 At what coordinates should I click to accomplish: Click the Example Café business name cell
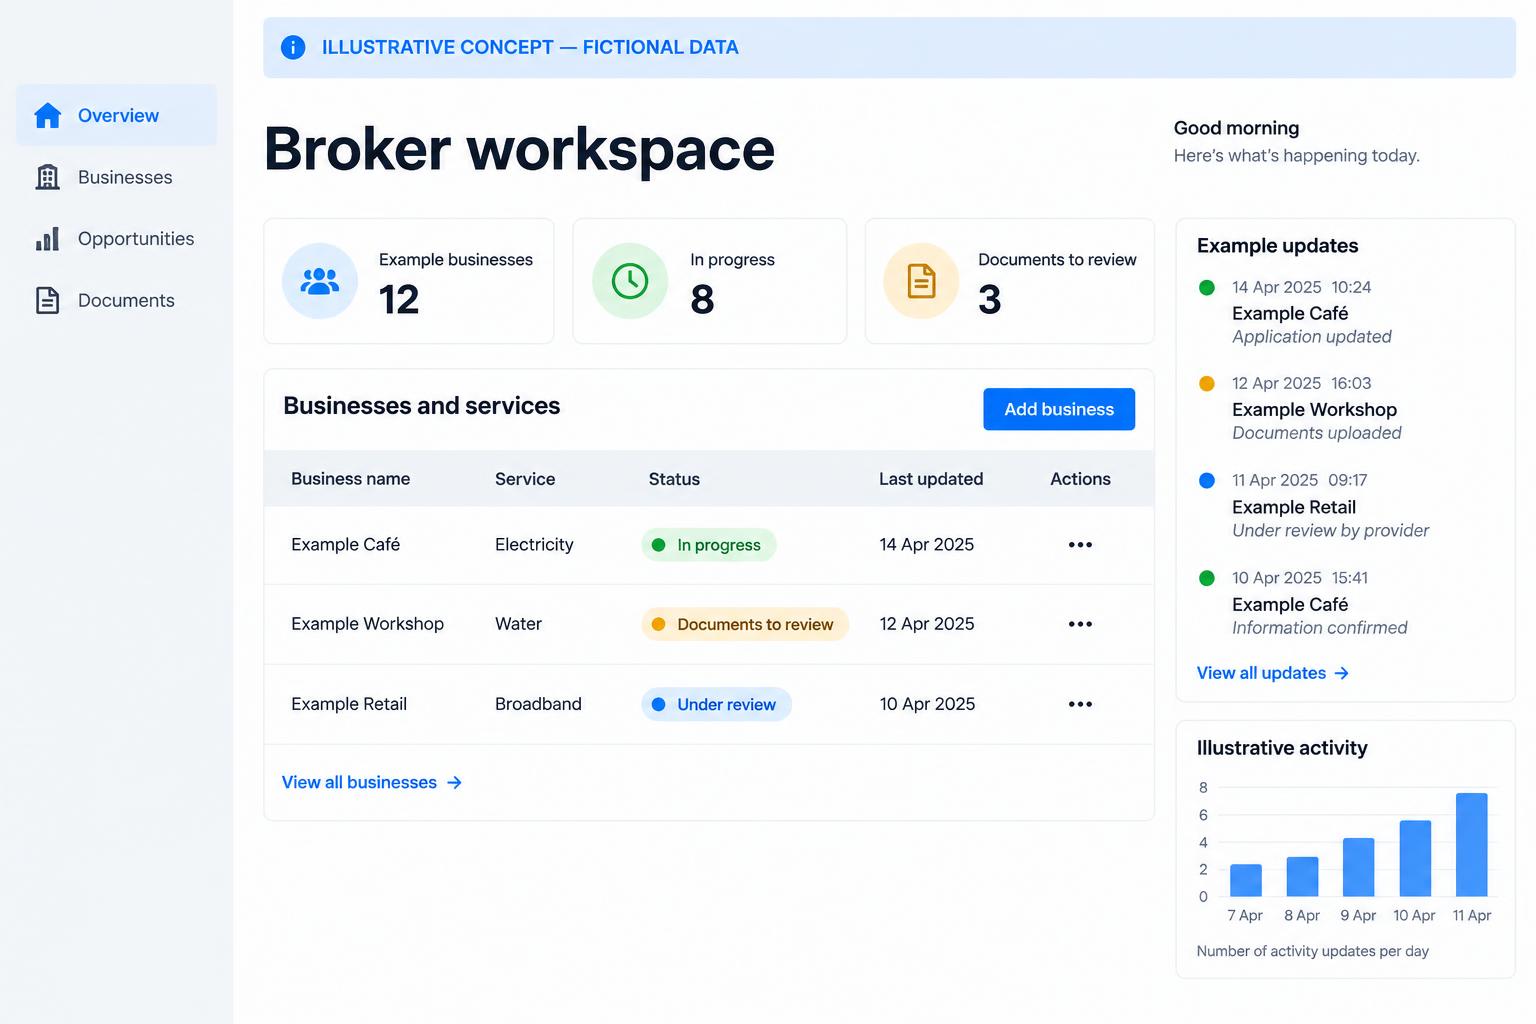tap(345, 544)
